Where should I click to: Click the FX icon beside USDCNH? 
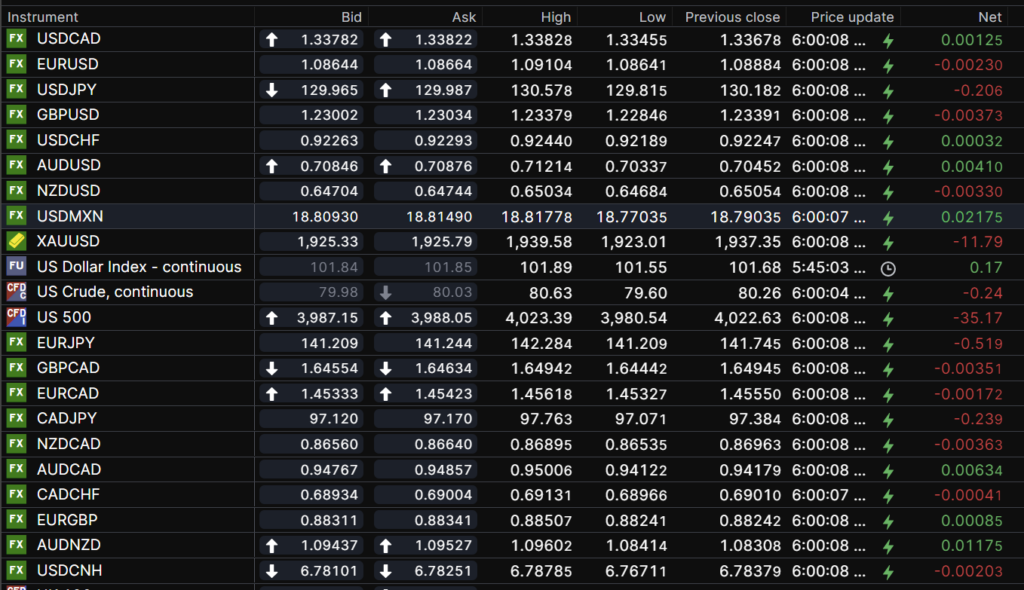click(16, 570)
